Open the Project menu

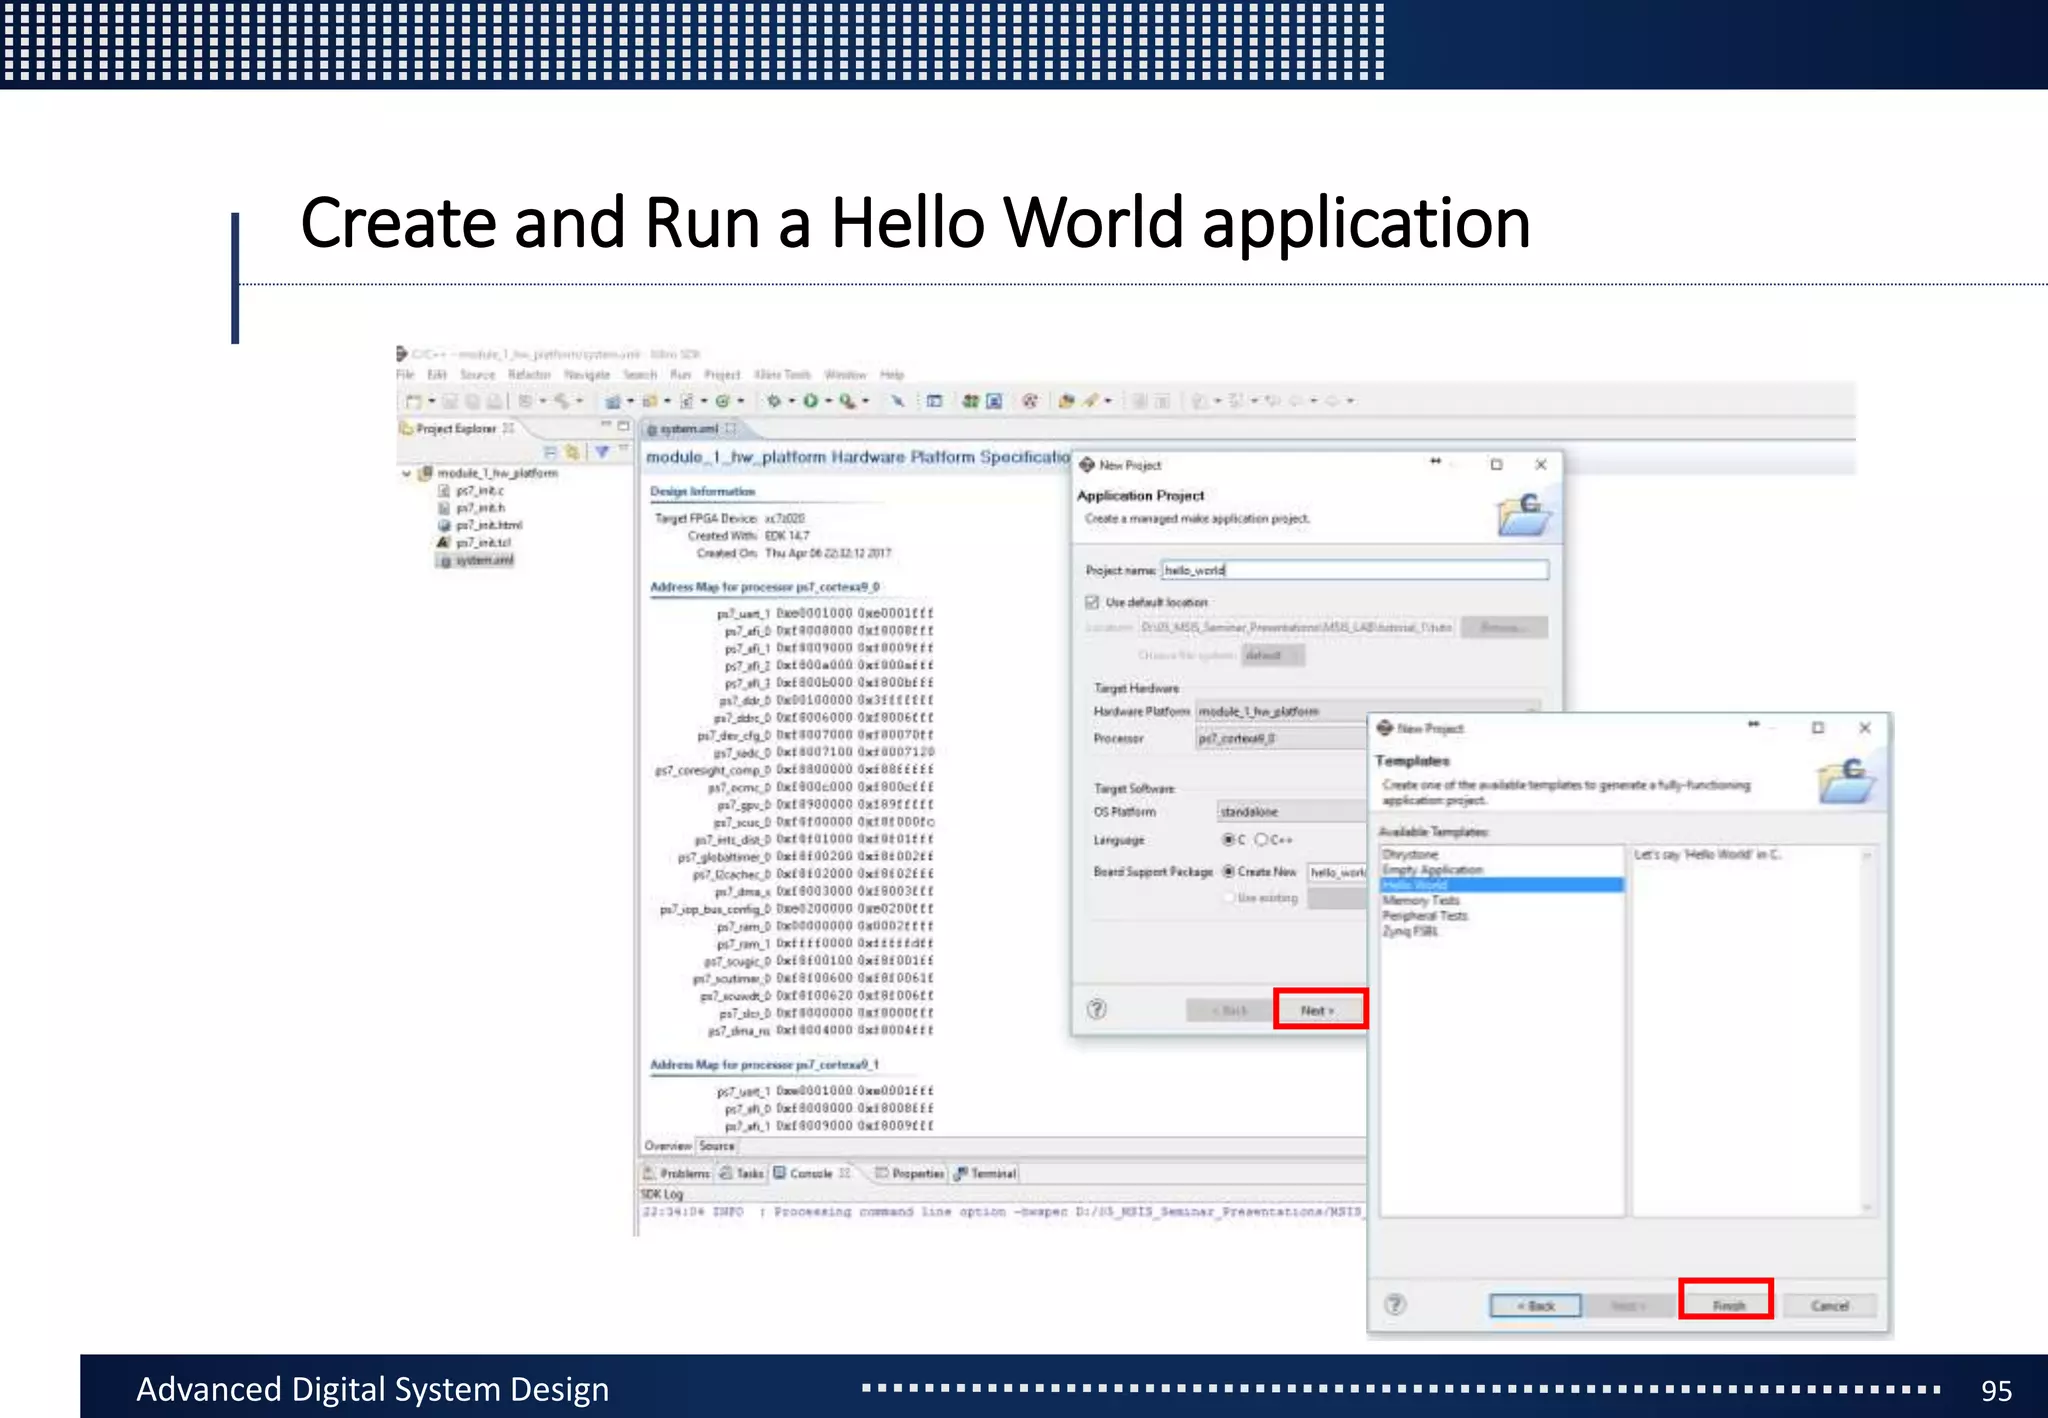point(722,375)
